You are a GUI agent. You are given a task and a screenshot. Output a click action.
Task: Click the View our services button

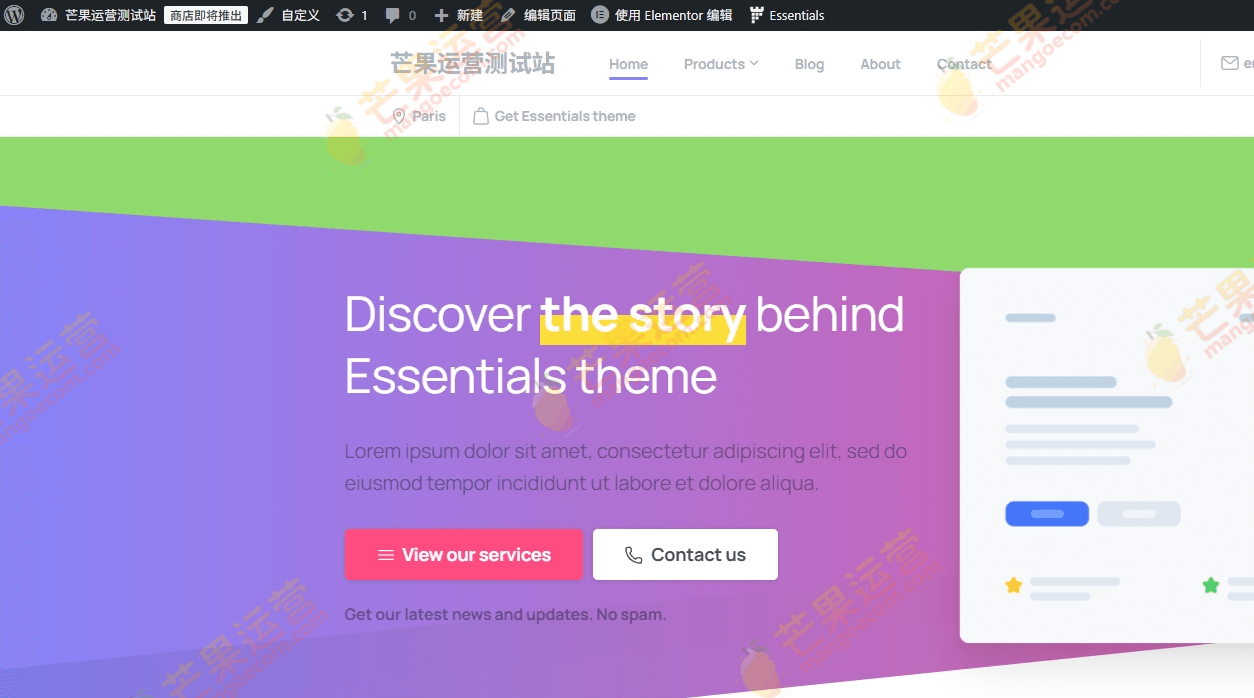pos(464,554)
